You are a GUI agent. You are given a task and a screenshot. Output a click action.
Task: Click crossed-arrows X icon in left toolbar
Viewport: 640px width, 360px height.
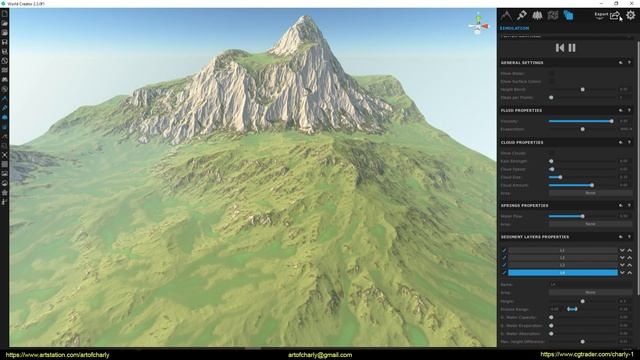[x=4, y=155]
